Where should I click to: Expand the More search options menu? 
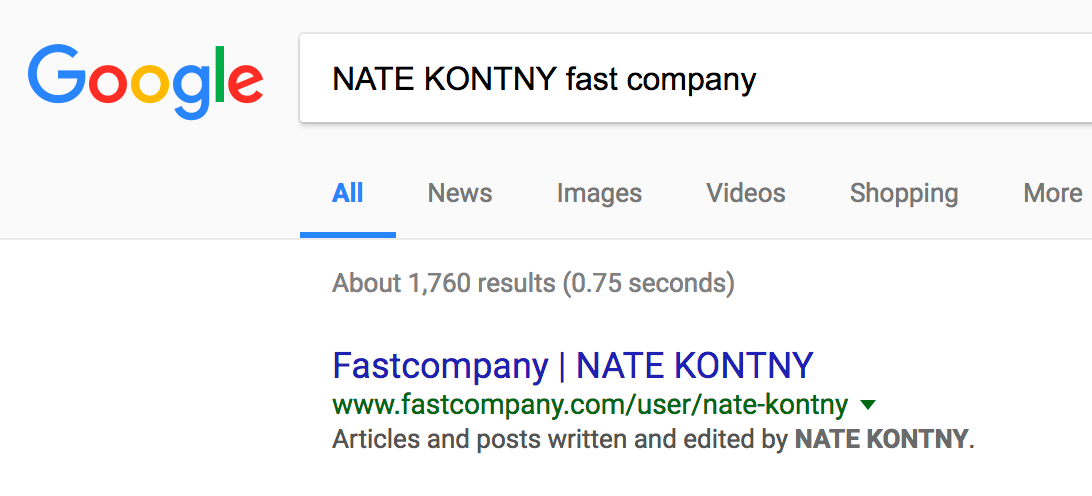click(1052, 193)
